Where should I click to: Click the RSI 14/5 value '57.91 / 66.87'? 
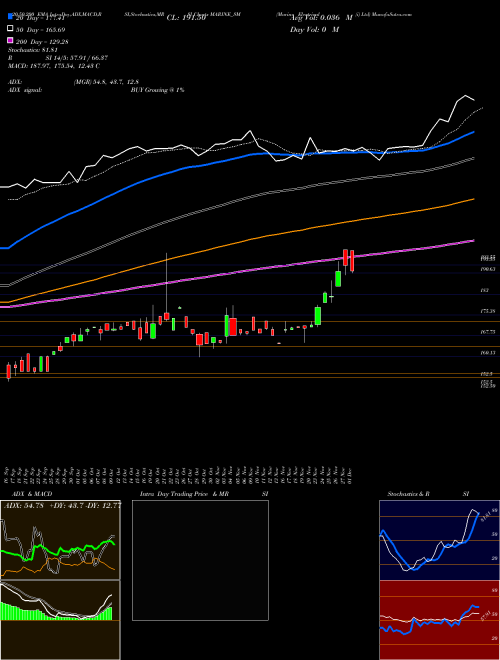tap(90, 58)
